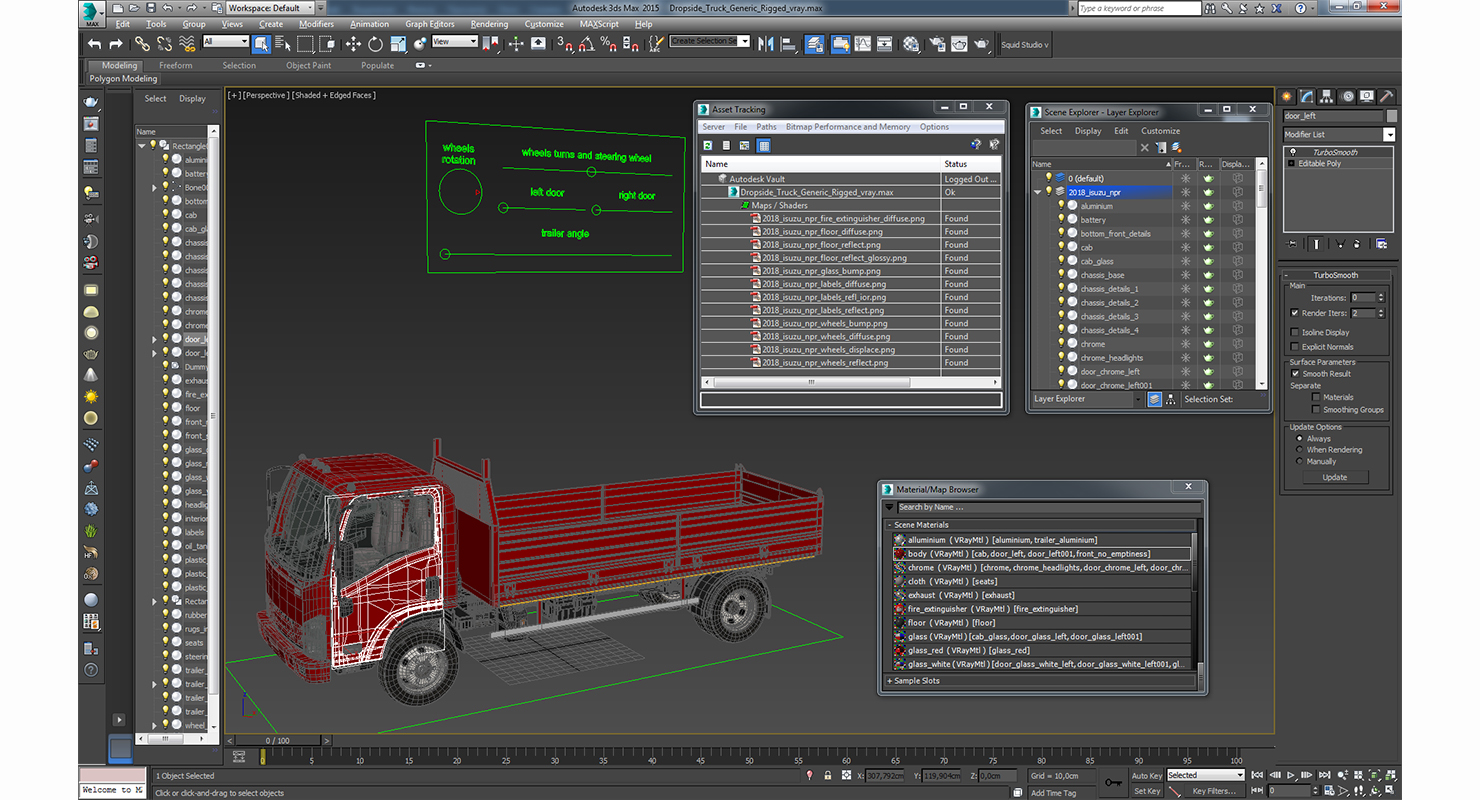Click the TurboSmooth Iterations spinner arrows
Screen dimensions: 1480x800
point(1381,297)
